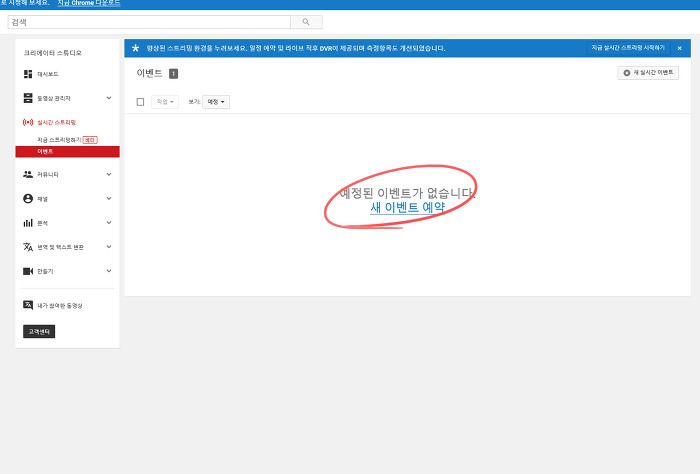
Task: Follow the 새 이벤트 예약 link
Action: click(x=408, y=208)
